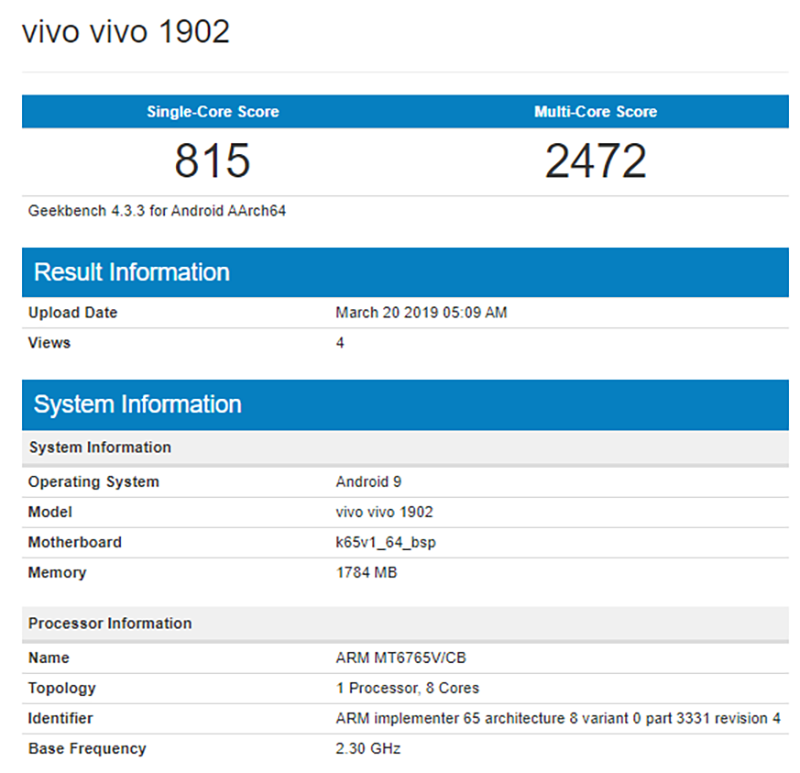
Task: Click the Topology label
Action: tap(62, 688)
